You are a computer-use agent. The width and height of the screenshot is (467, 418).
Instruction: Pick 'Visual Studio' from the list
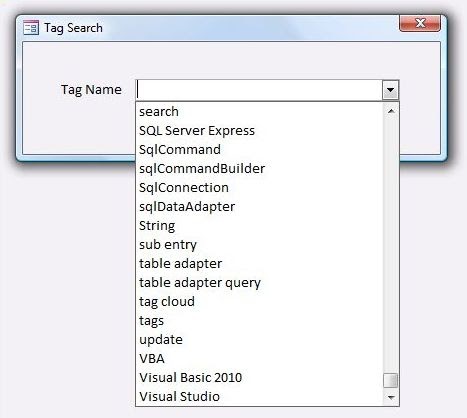tap(260, 397)
